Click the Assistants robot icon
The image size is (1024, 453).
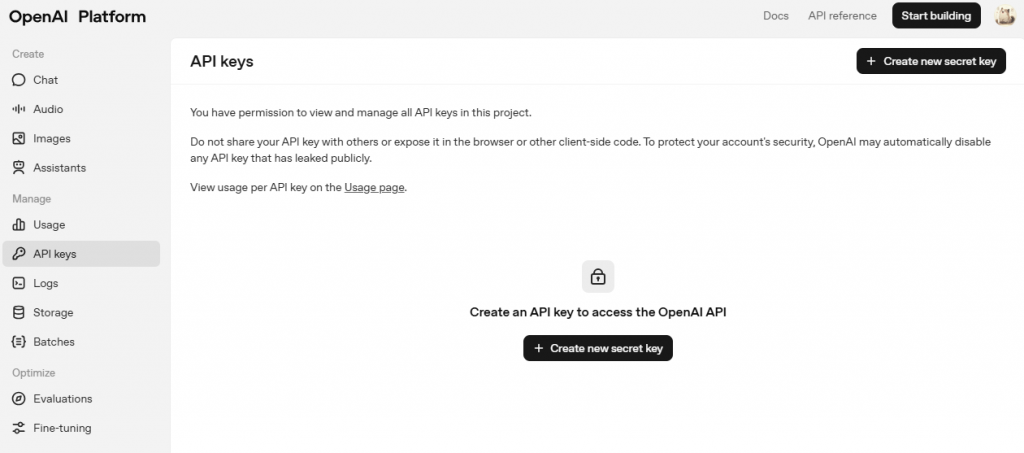[x=19, y=168]
